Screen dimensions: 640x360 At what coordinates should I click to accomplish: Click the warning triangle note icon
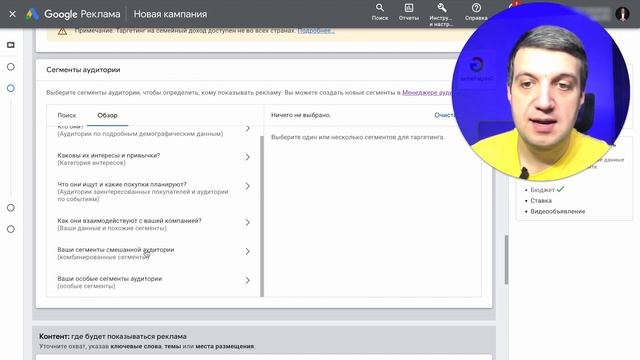point(62,31)
